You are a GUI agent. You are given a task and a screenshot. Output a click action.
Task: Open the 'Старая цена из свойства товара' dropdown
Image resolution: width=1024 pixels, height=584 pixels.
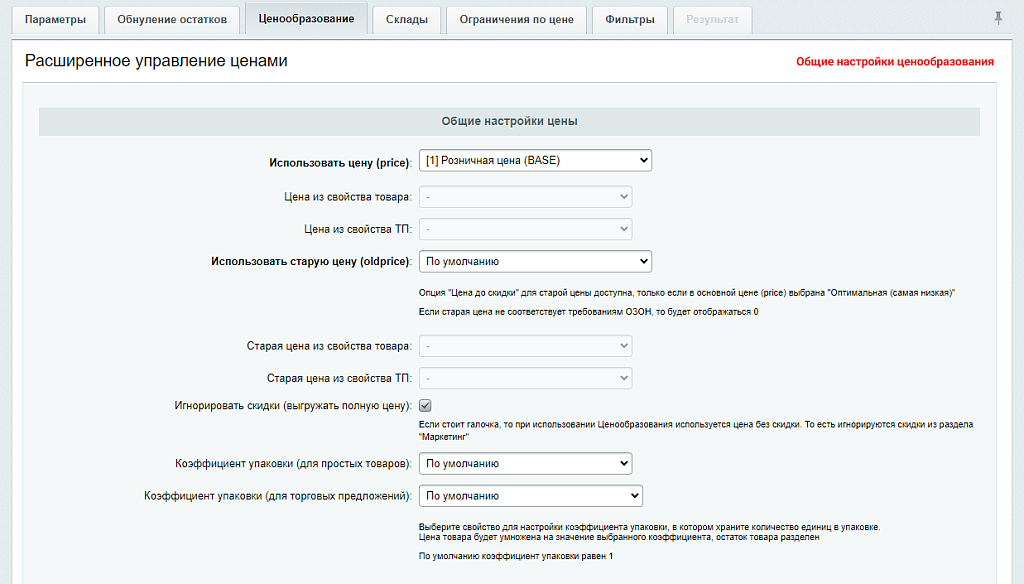click(525, 346)
